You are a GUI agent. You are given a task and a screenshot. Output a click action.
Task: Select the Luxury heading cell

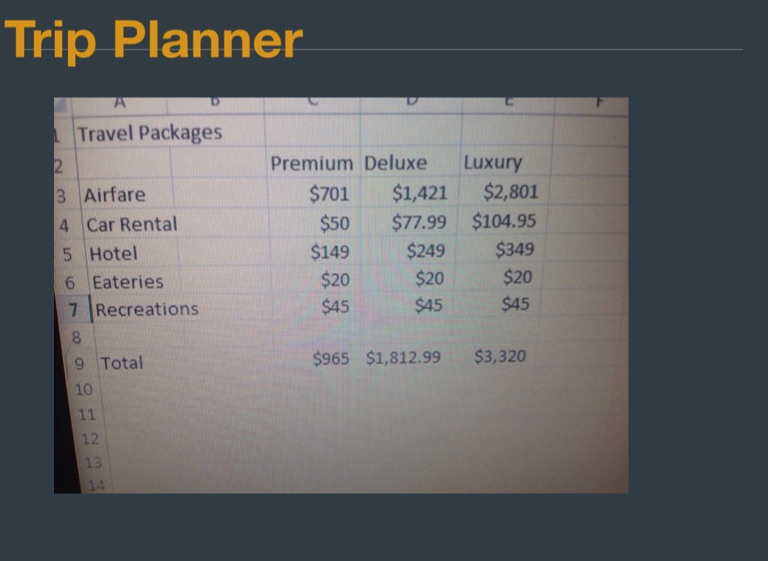pyautogui.click(x=492, y=162)
